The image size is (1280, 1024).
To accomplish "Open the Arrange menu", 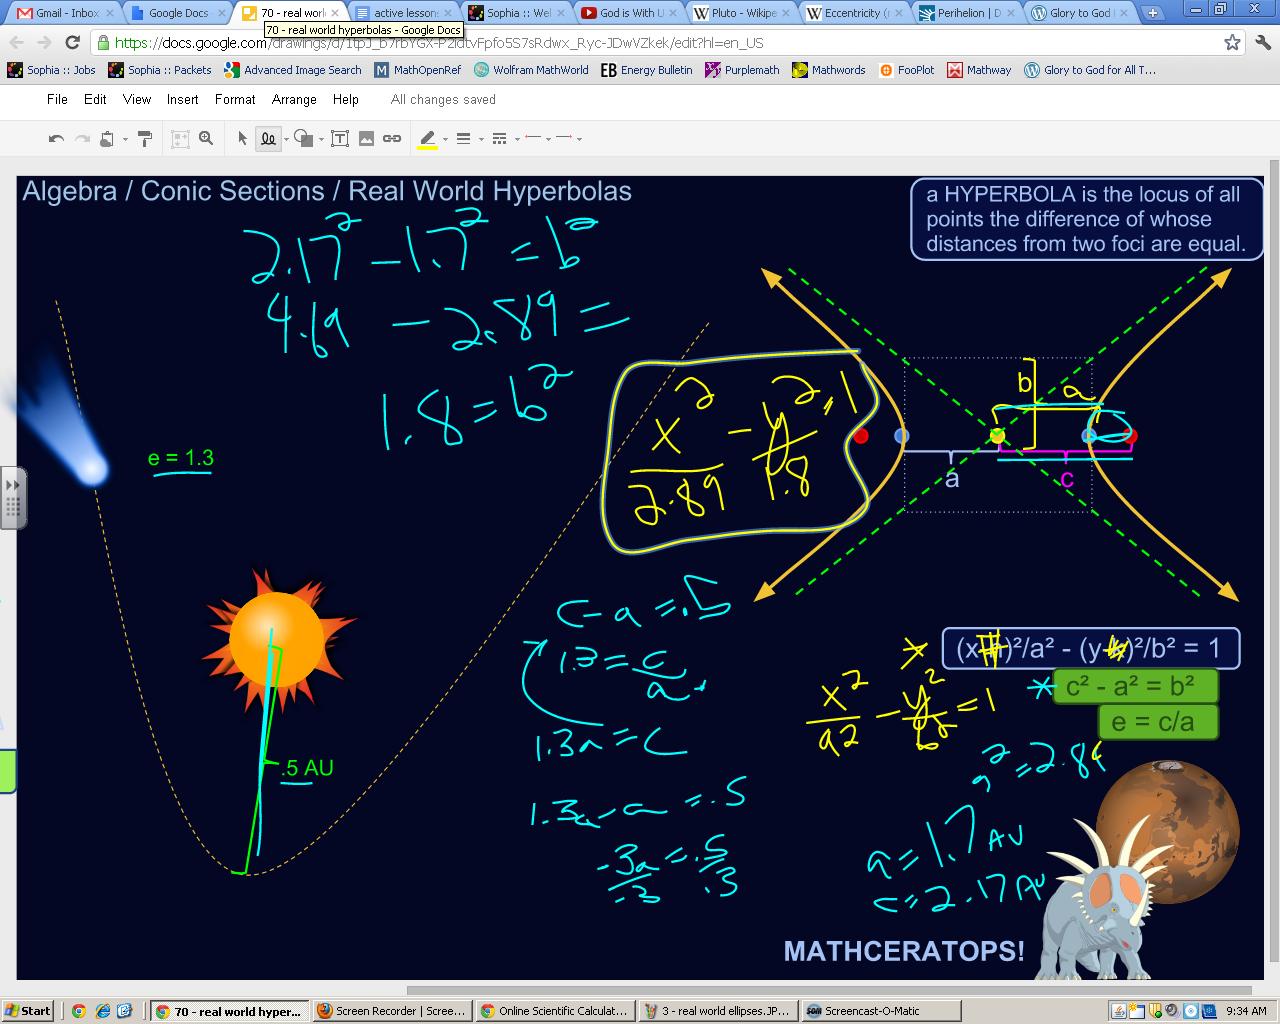I will click(x=294, y=99).
